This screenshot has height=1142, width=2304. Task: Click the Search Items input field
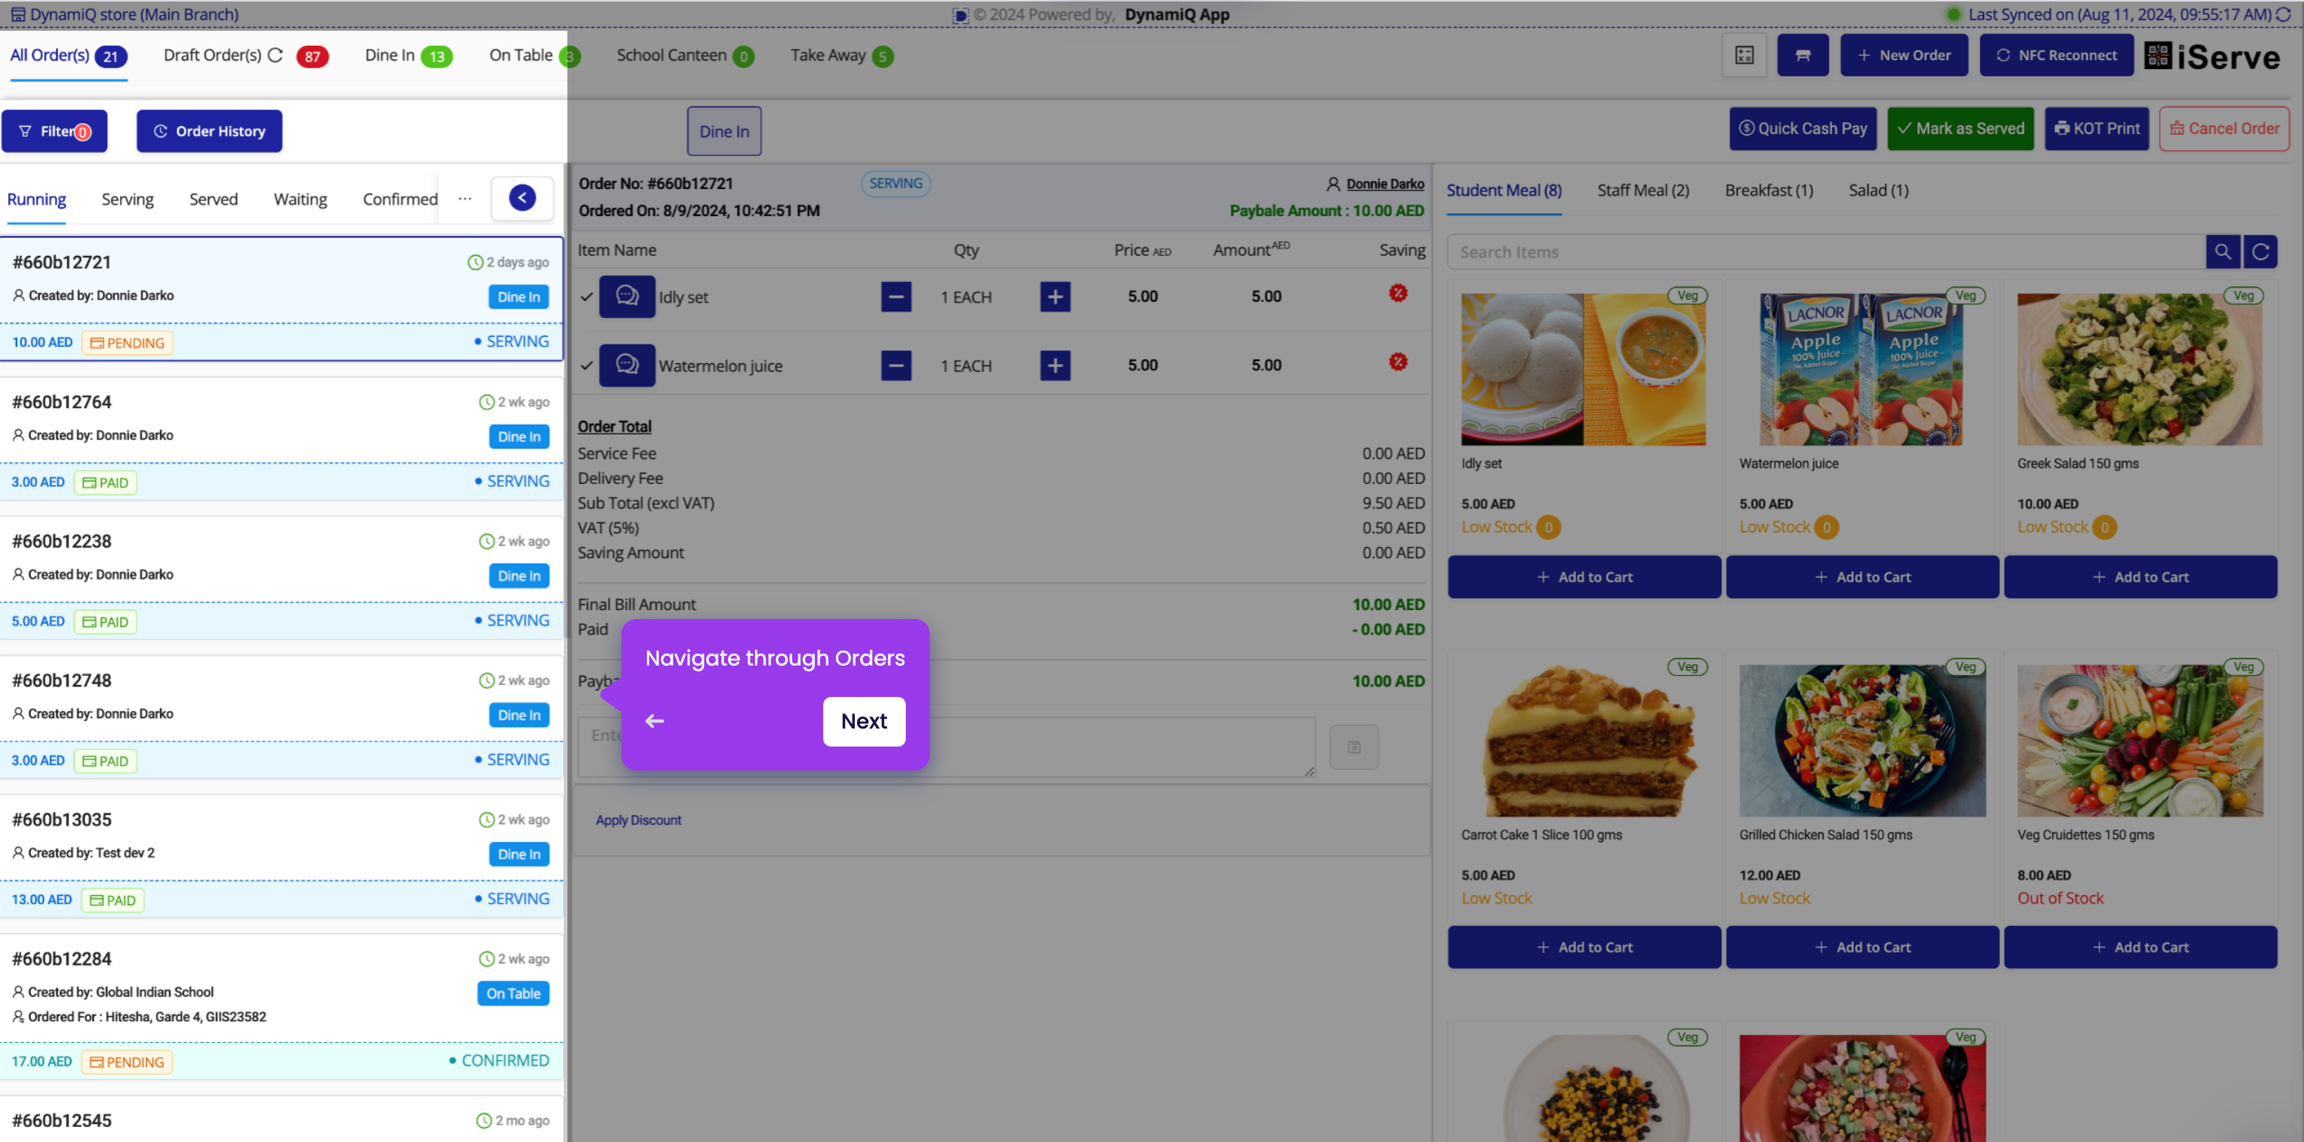click(x=1825, y=252)
